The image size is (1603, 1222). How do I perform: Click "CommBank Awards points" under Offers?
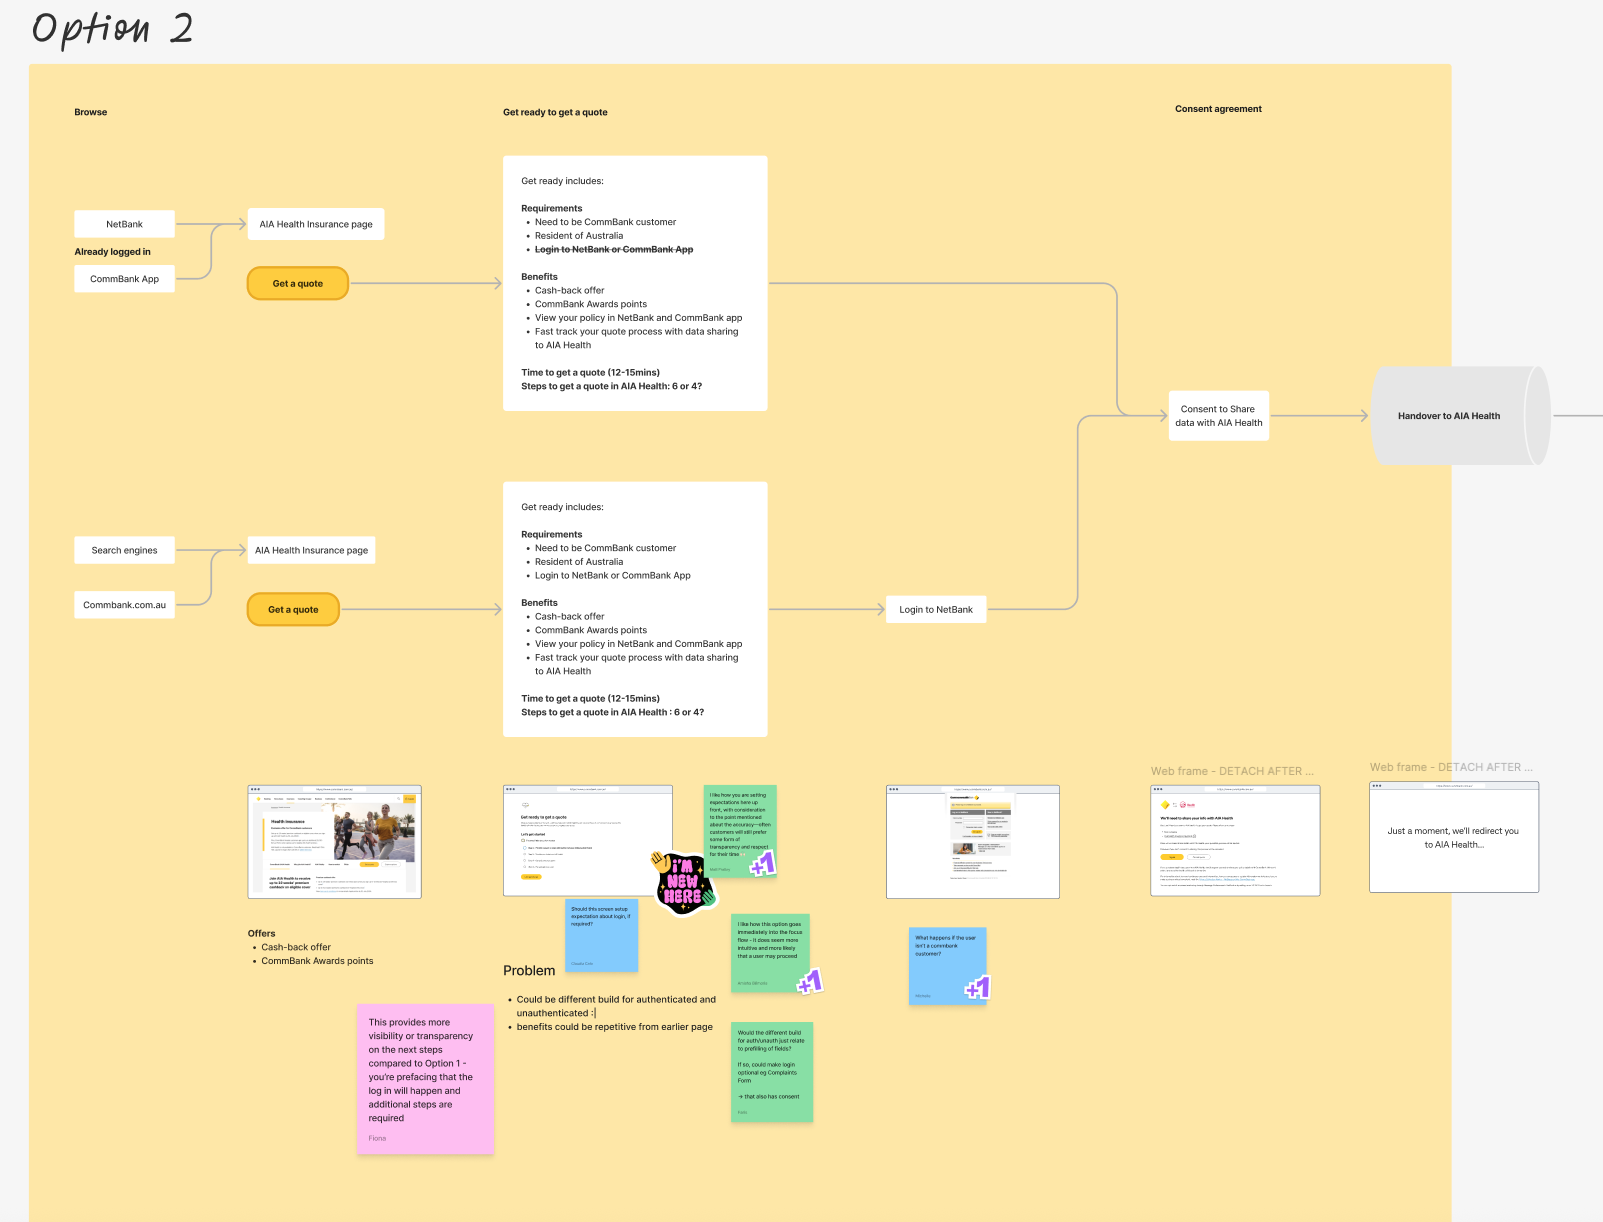317,961
